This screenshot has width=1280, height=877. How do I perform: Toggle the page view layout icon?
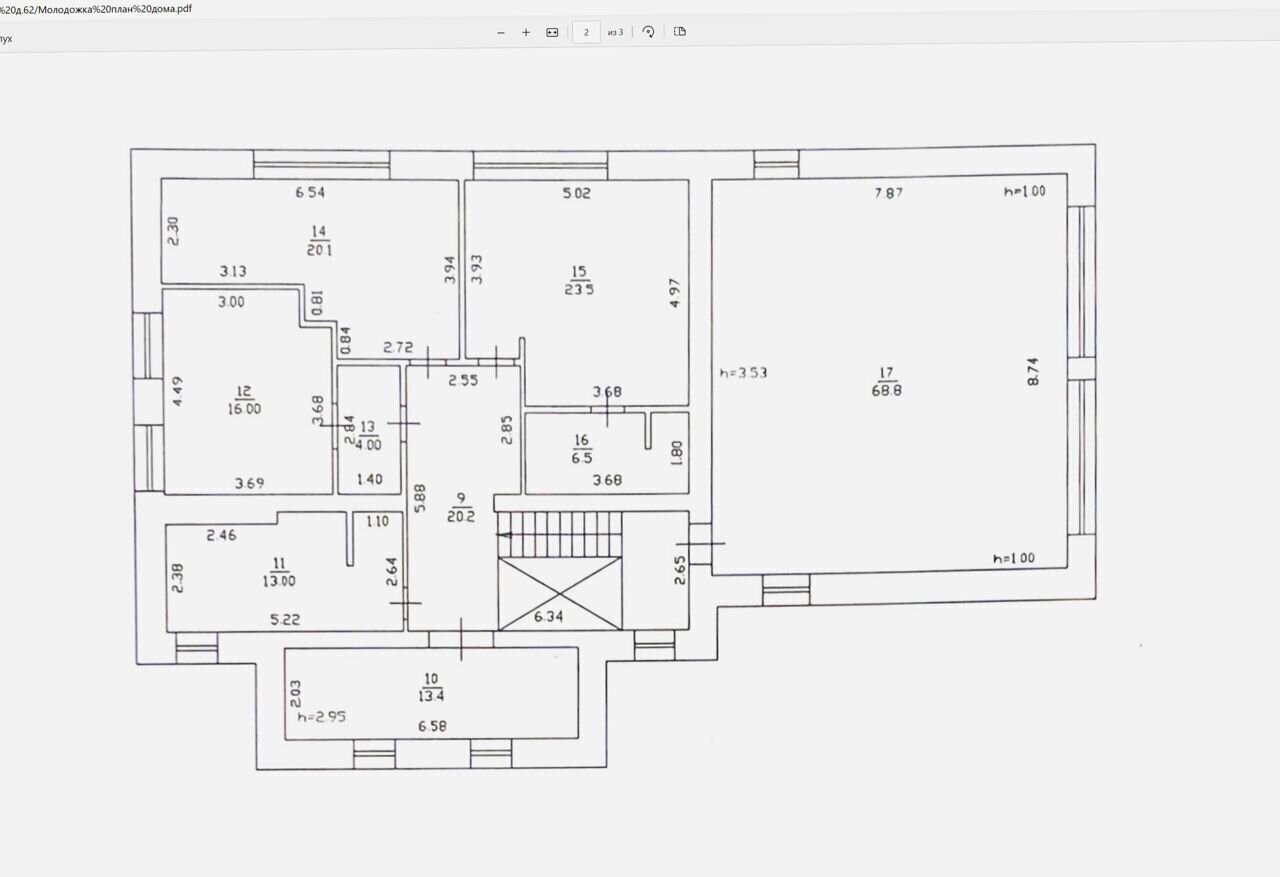coord(680,32)
